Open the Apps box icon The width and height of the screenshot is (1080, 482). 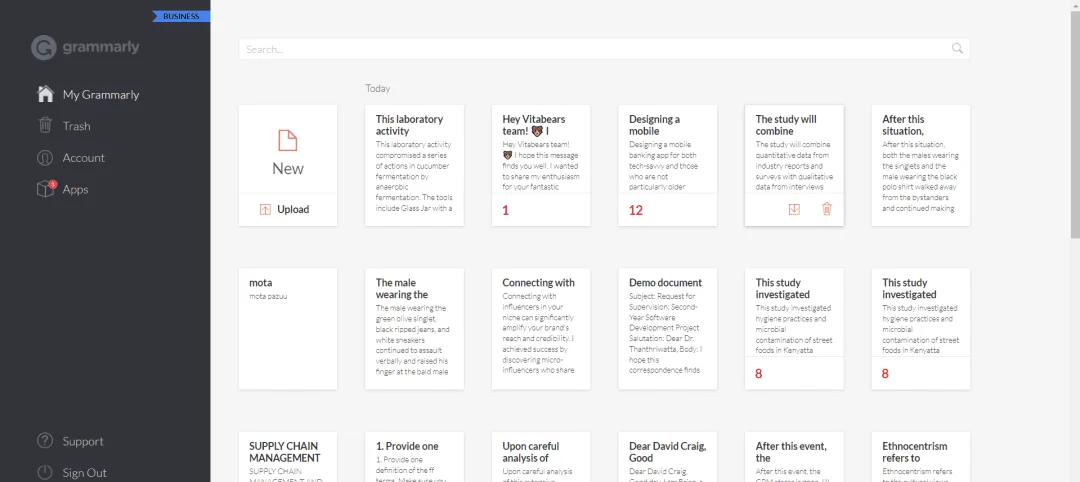click(x=45, y=189)
